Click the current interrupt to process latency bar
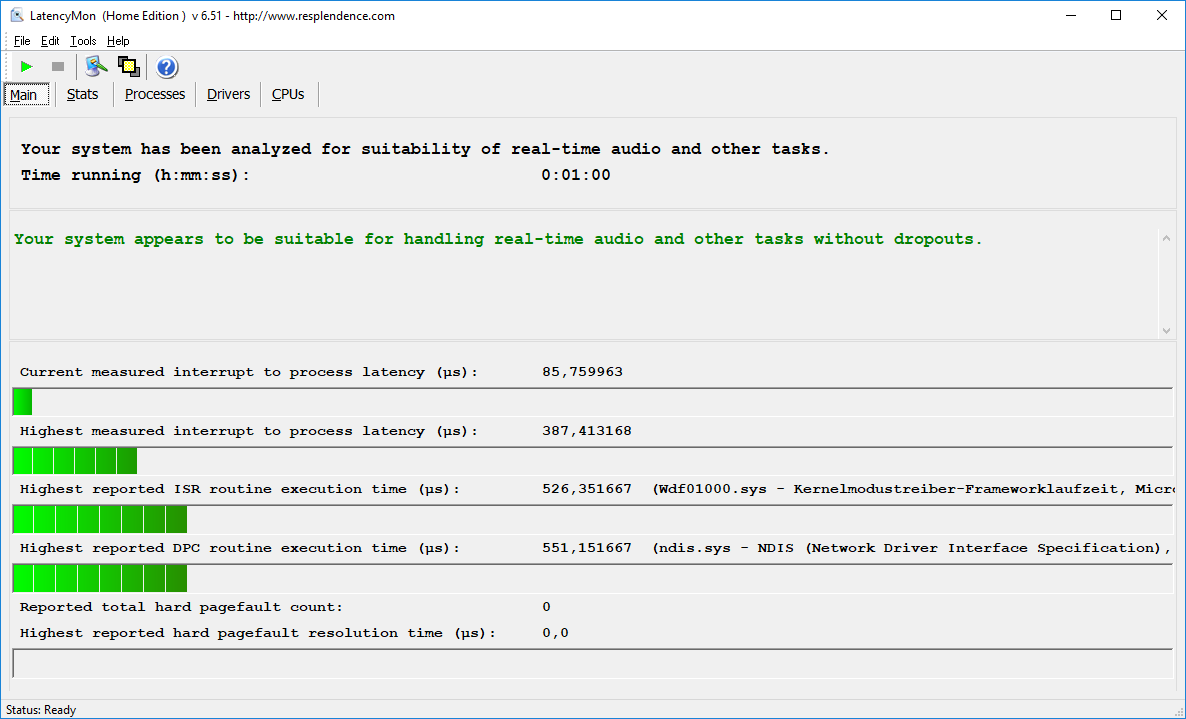The image size is (1186, 719). coord(22,402)
